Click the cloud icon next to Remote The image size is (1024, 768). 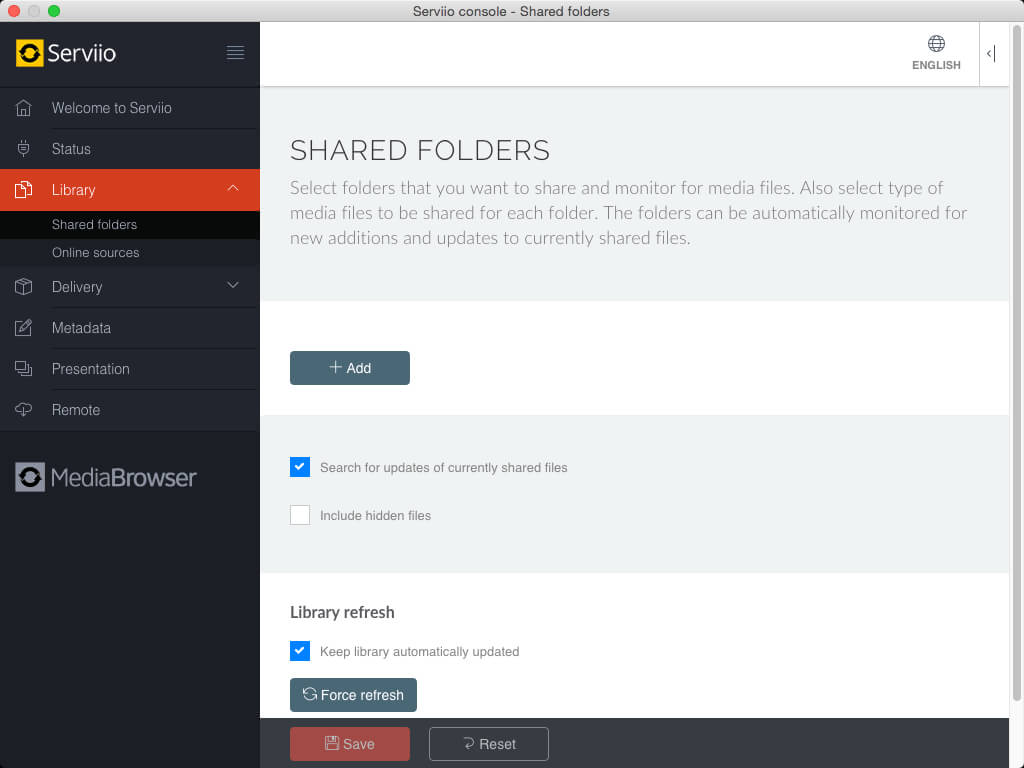(x=24, y=410)
